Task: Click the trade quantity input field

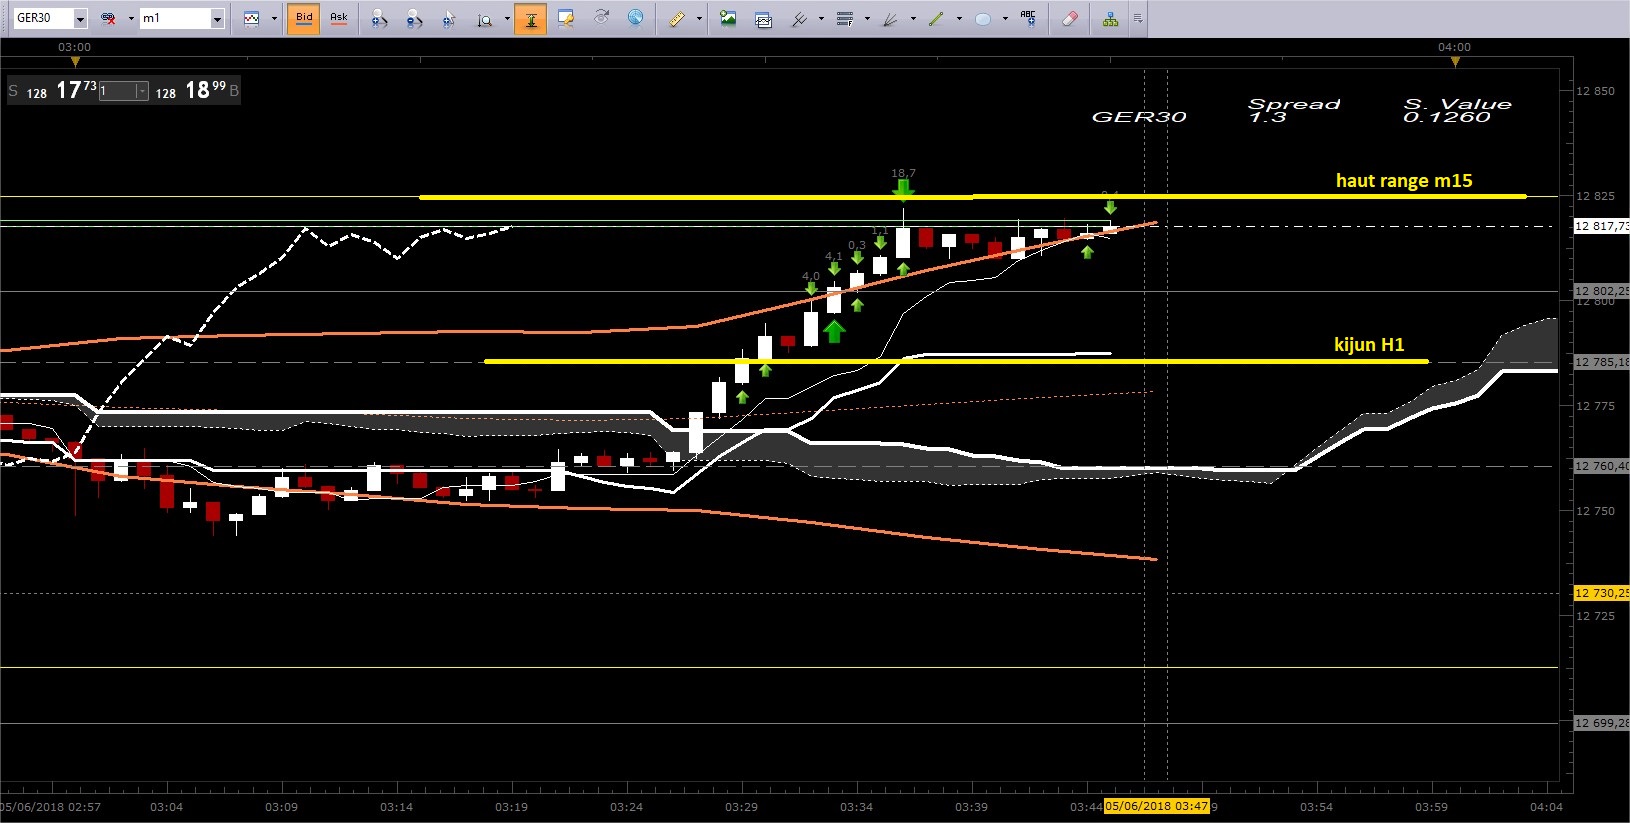Action: (117, 91)
